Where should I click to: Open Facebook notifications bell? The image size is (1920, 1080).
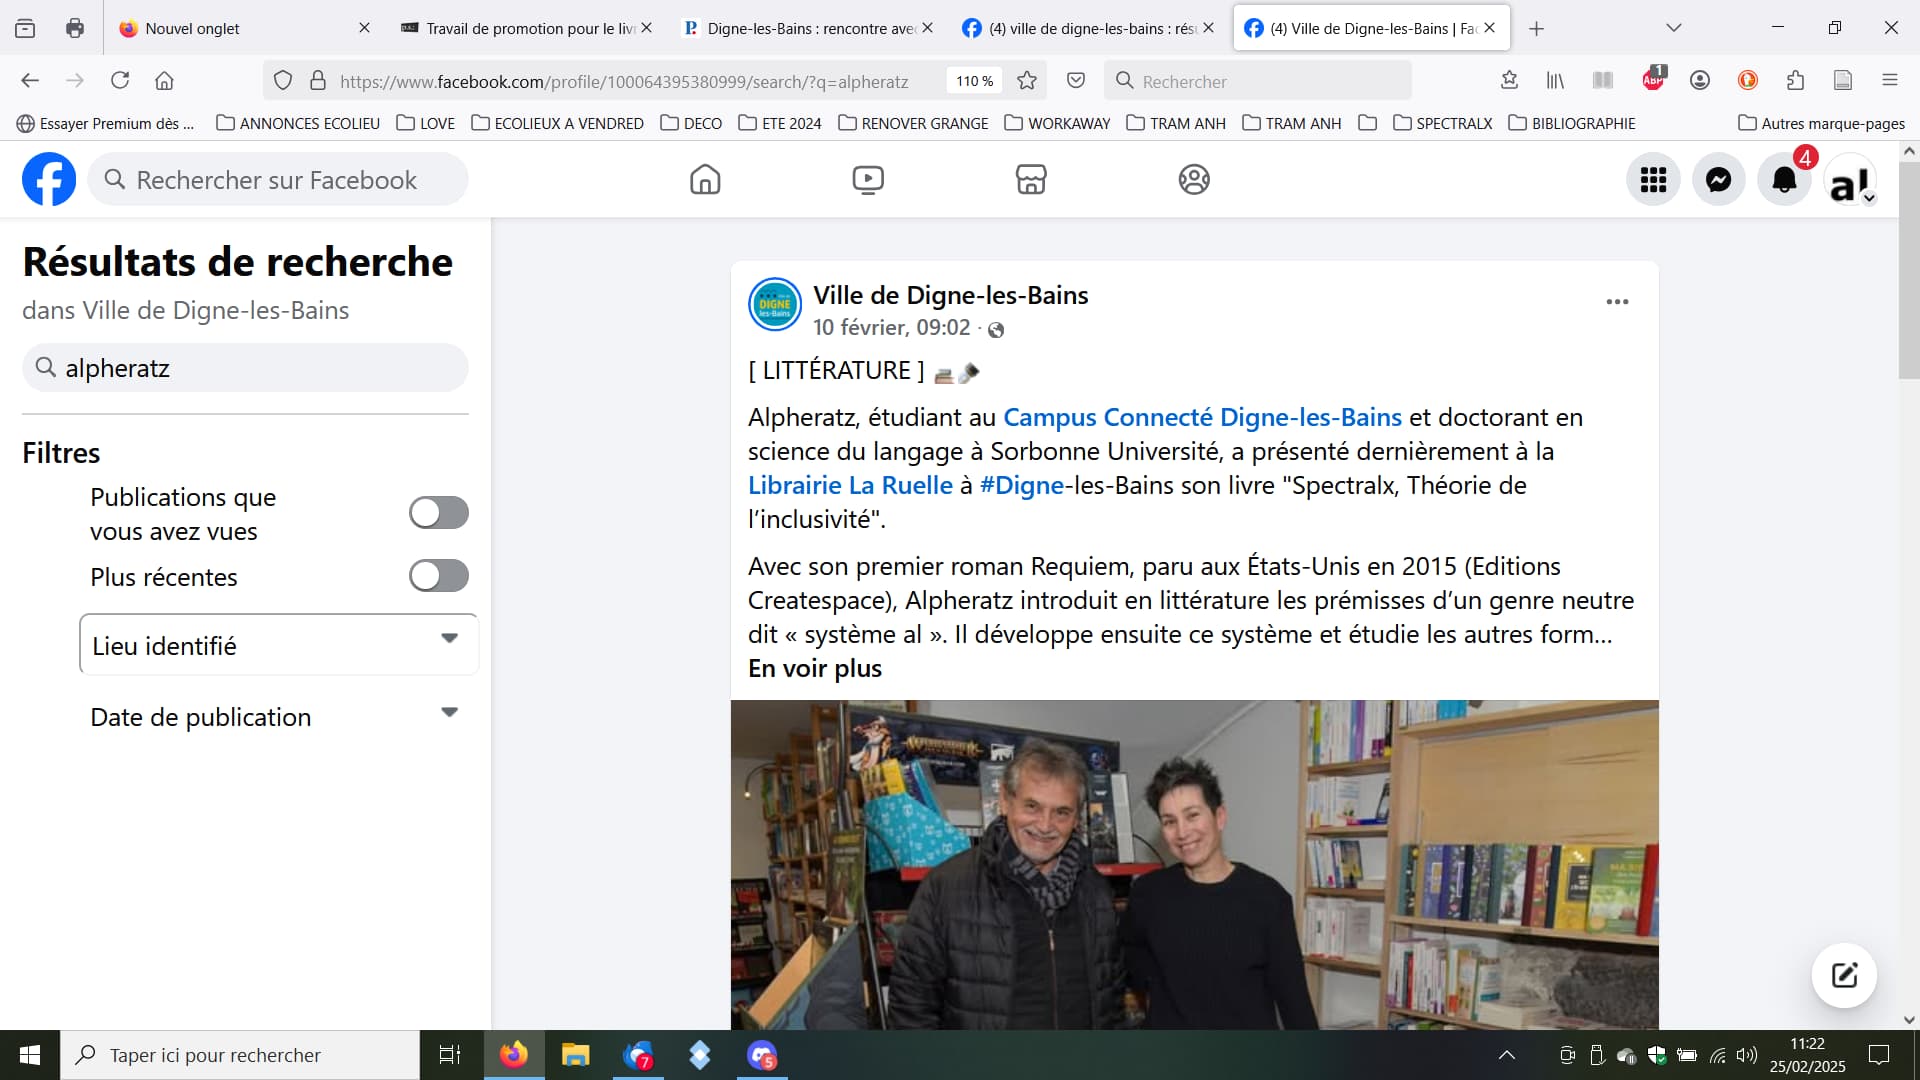coord(1785,180)
